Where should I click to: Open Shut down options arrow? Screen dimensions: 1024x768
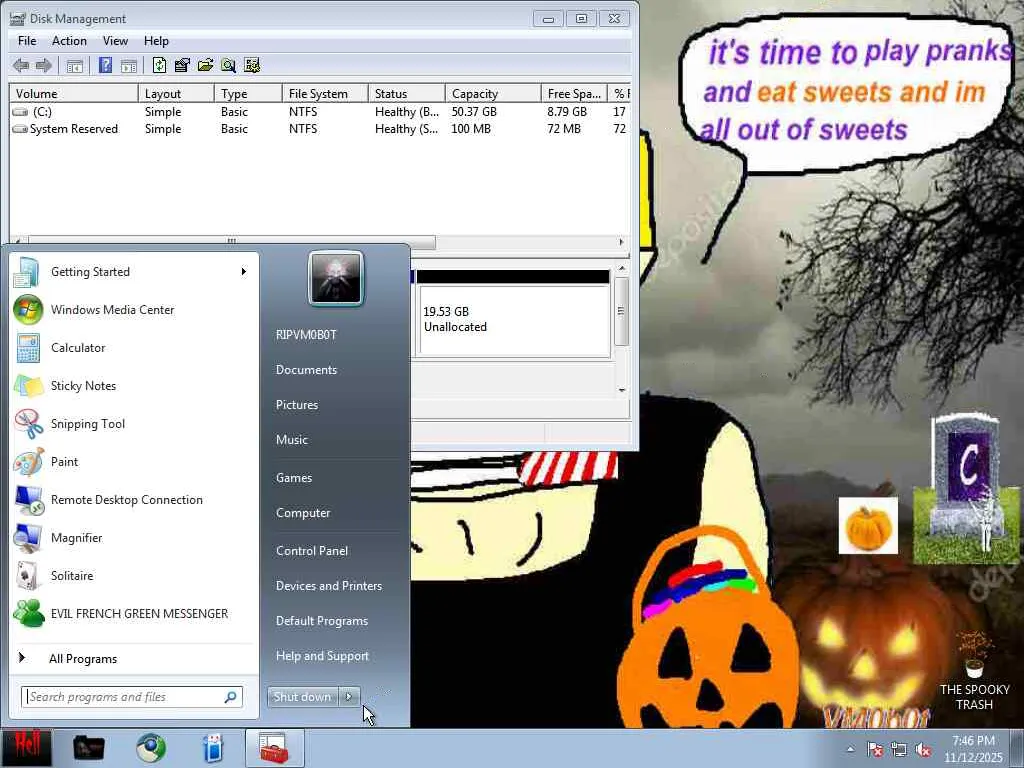tap(349, 697)
